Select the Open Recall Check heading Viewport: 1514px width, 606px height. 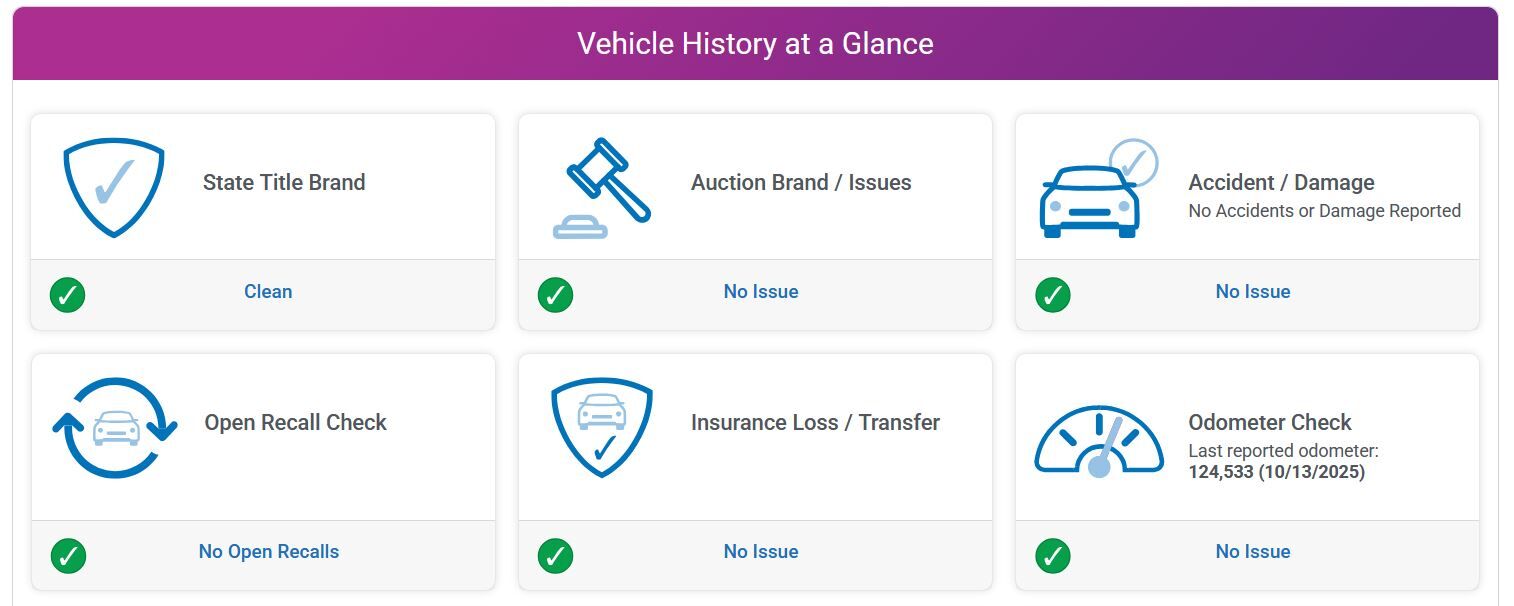click(295, 423)
